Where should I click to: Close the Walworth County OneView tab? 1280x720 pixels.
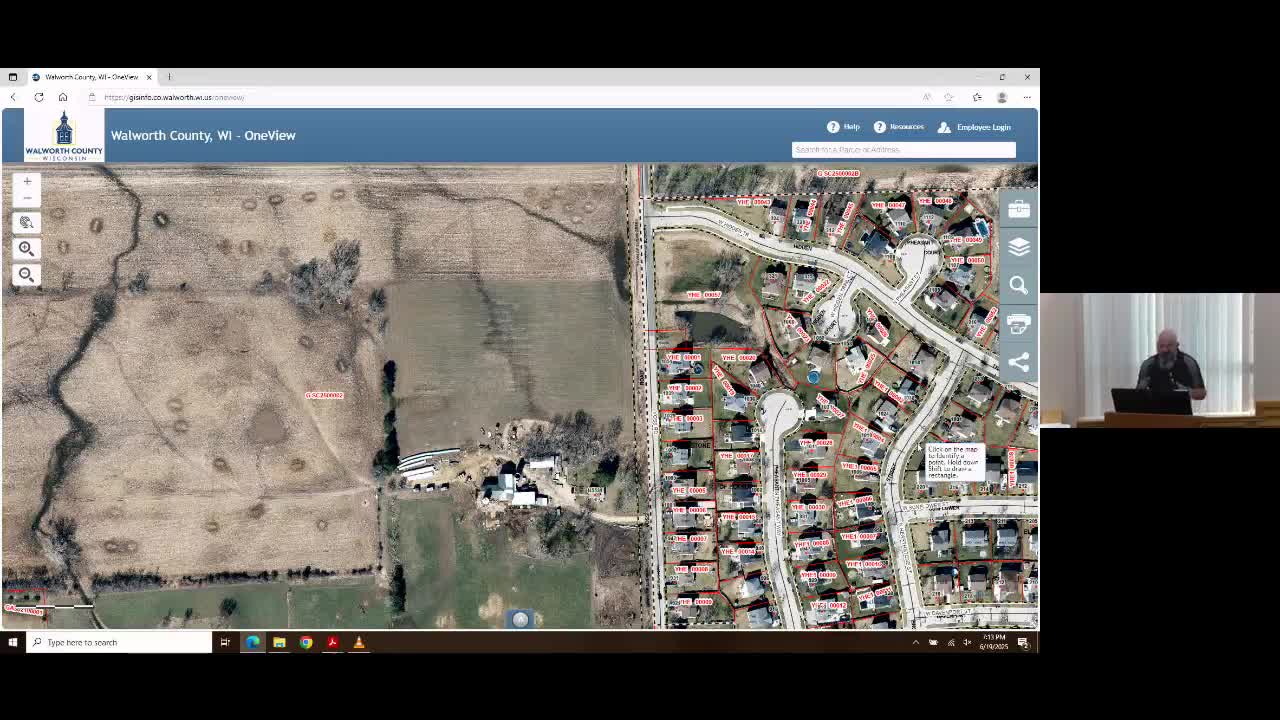(x=149, y=77)
